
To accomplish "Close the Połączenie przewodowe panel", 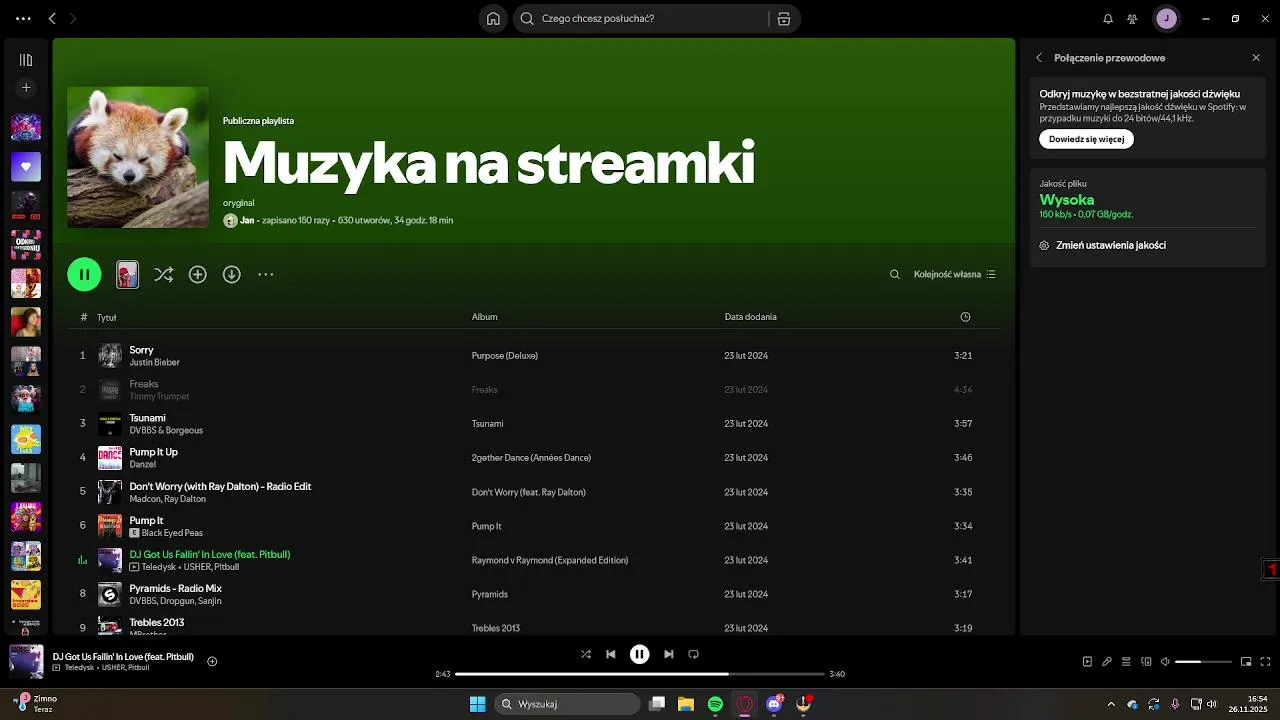I will [1256, 58].
